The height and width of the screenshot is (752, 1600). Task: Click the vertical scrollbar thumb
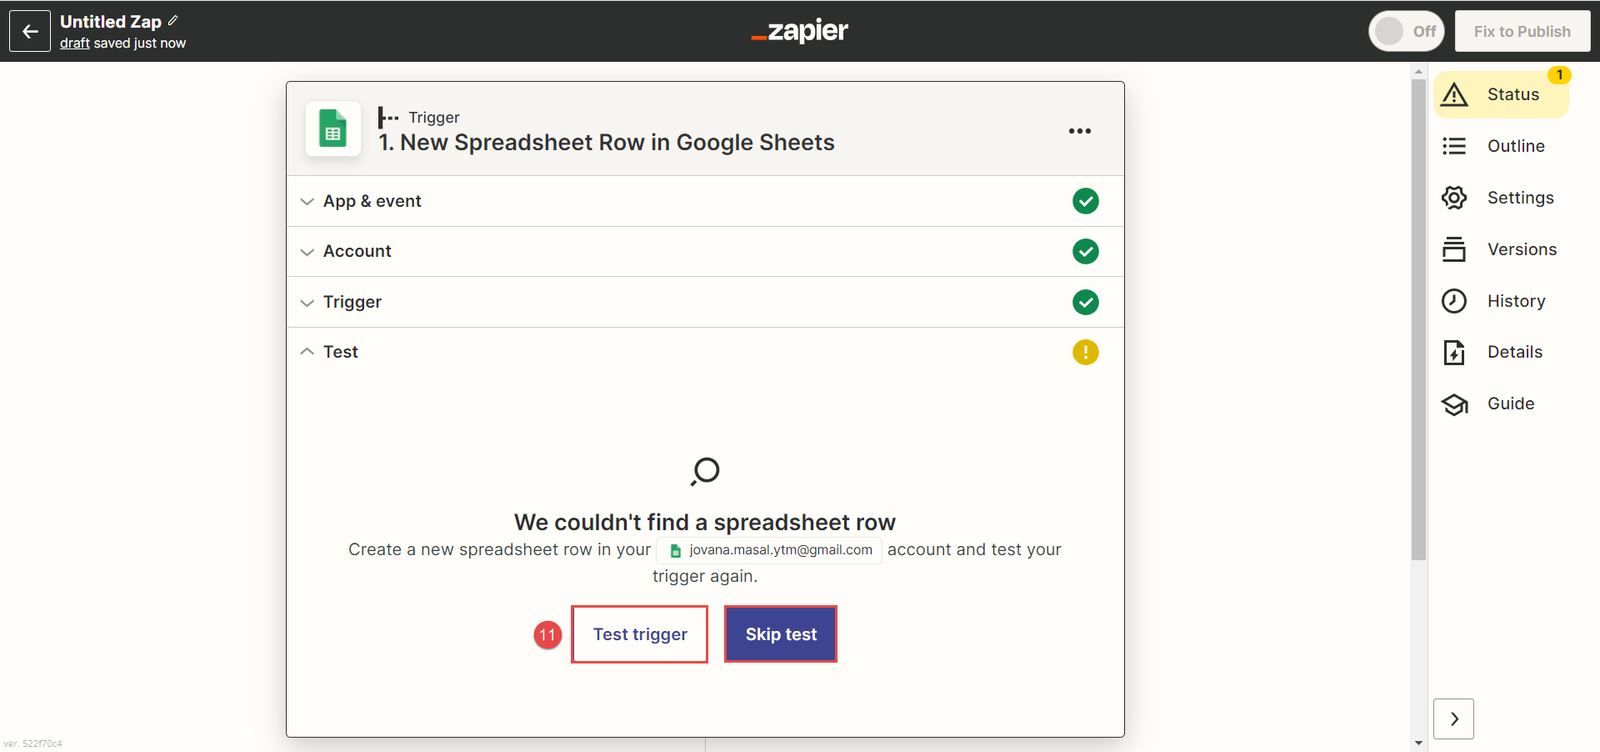[1418, 320]
